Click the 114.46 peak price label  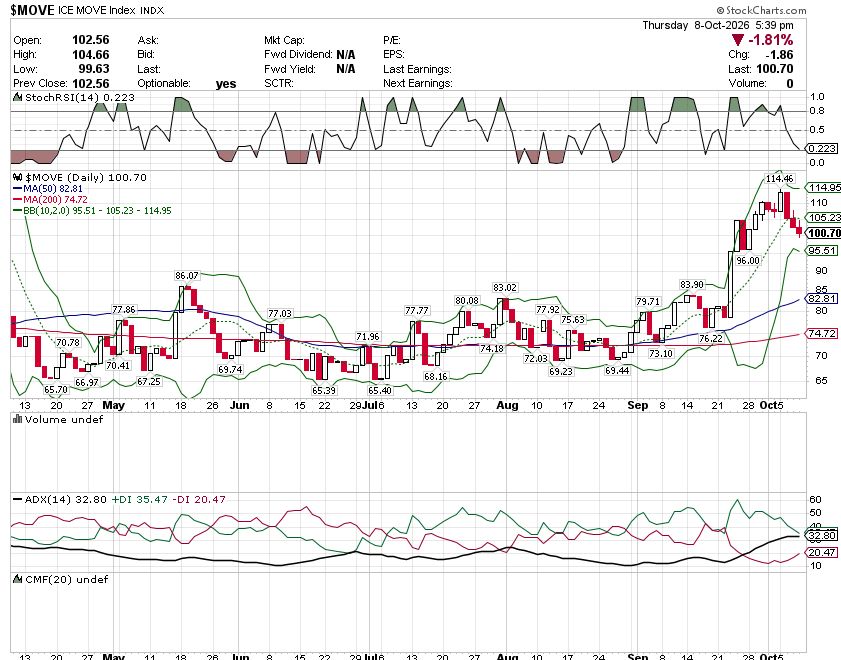coord(780,179)
